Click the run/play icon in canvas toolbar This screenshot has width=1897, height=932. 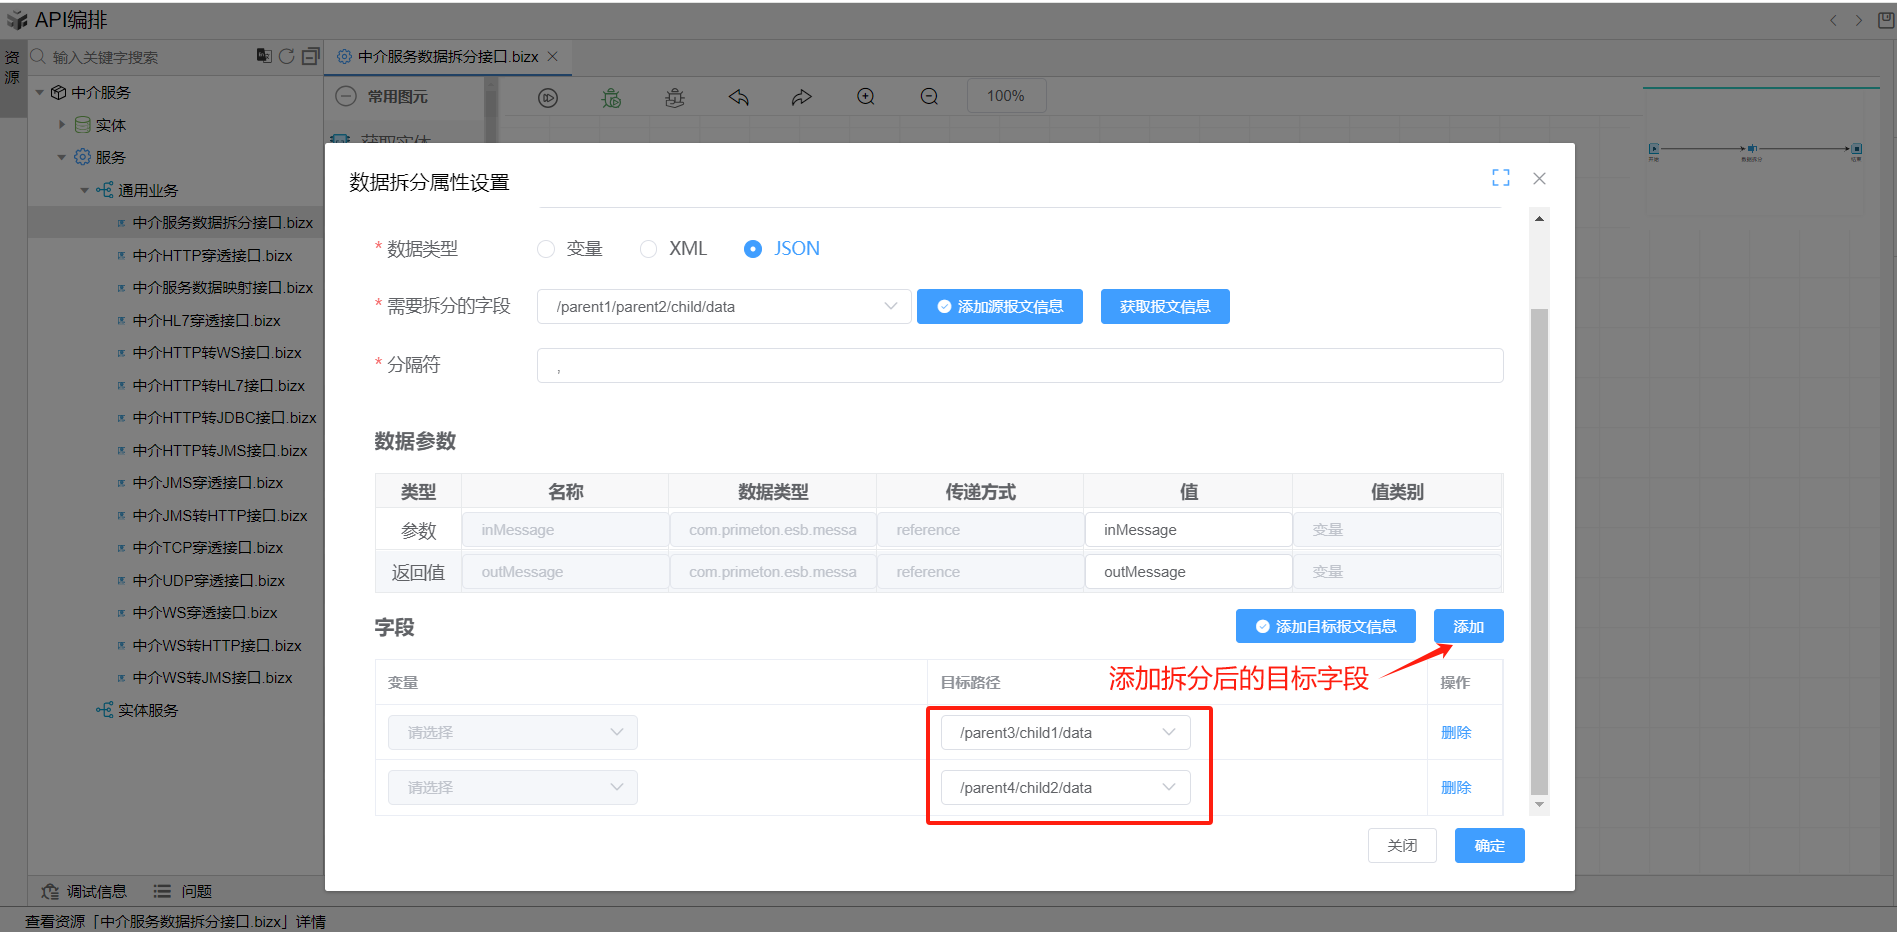click(548, 97)
